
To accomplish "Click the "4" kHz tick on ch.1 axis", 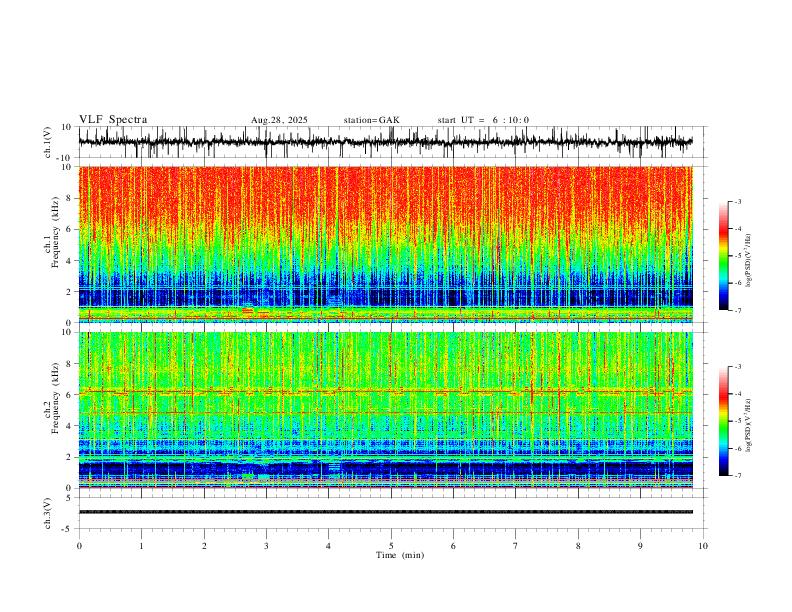I will click(70, 261).
